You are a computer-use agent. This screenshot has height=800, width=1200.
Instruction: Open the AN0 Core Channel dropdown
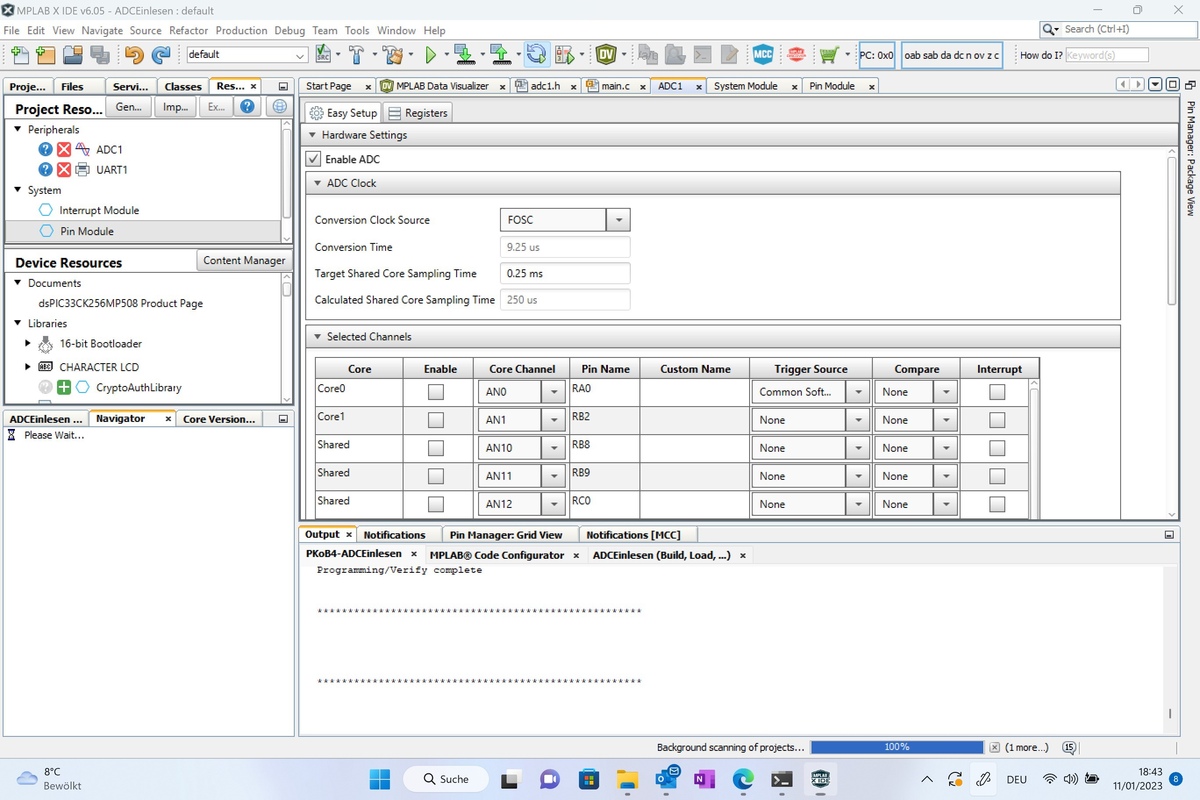tap(554, 392)
